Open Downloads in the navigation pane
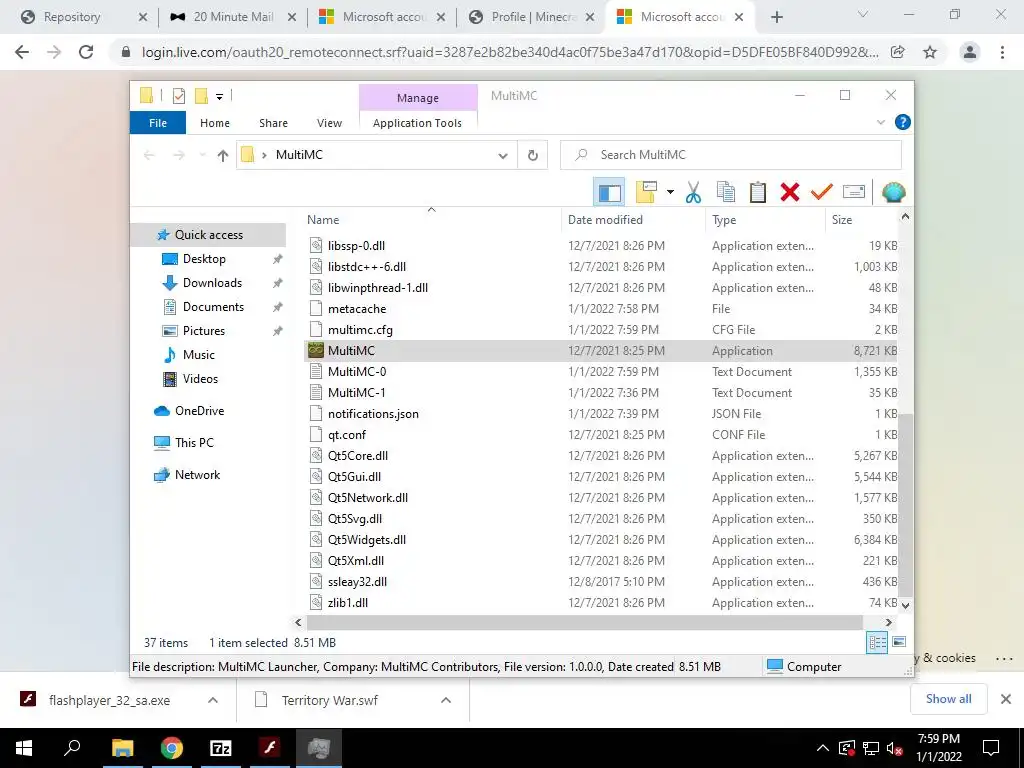 (212, 283)
